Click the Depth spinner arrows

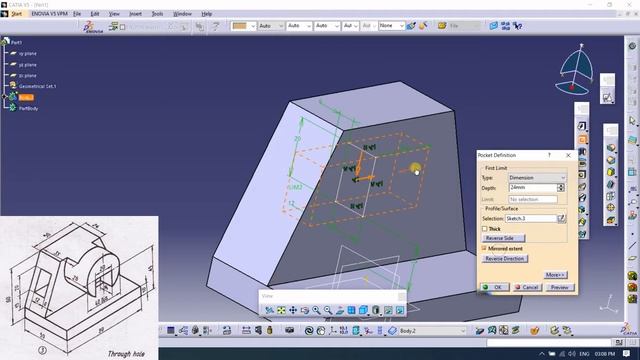[561, 188]
